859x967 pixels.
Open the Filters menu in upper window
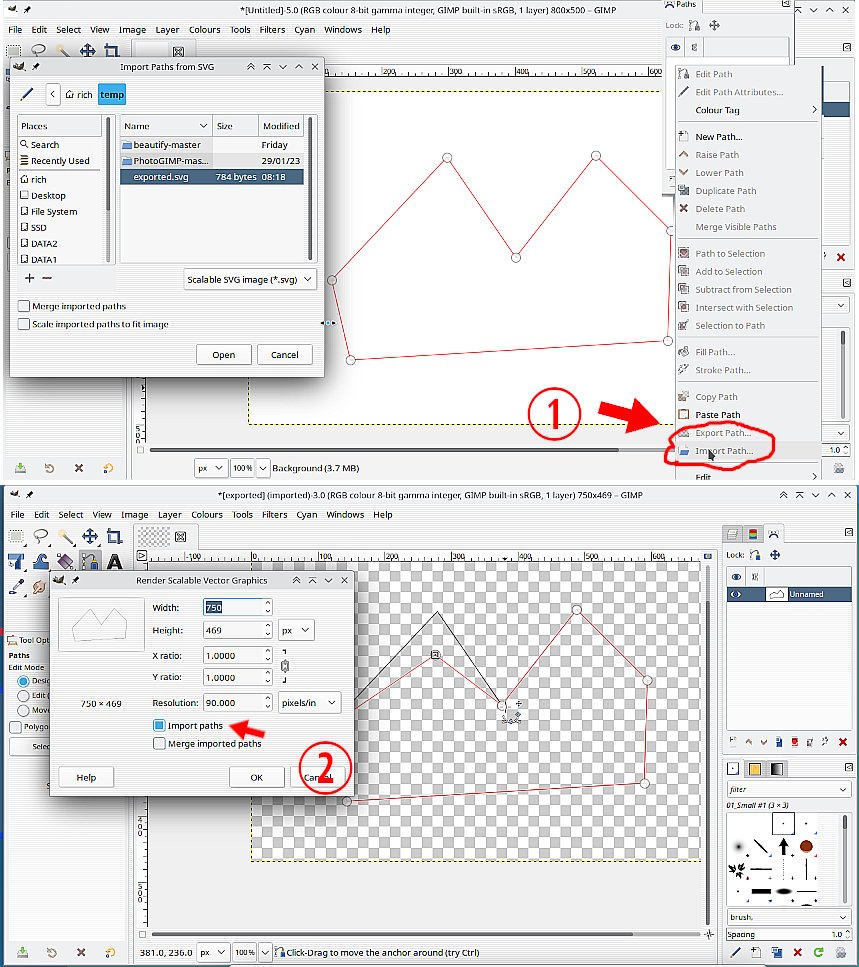(x=272, y=30)
